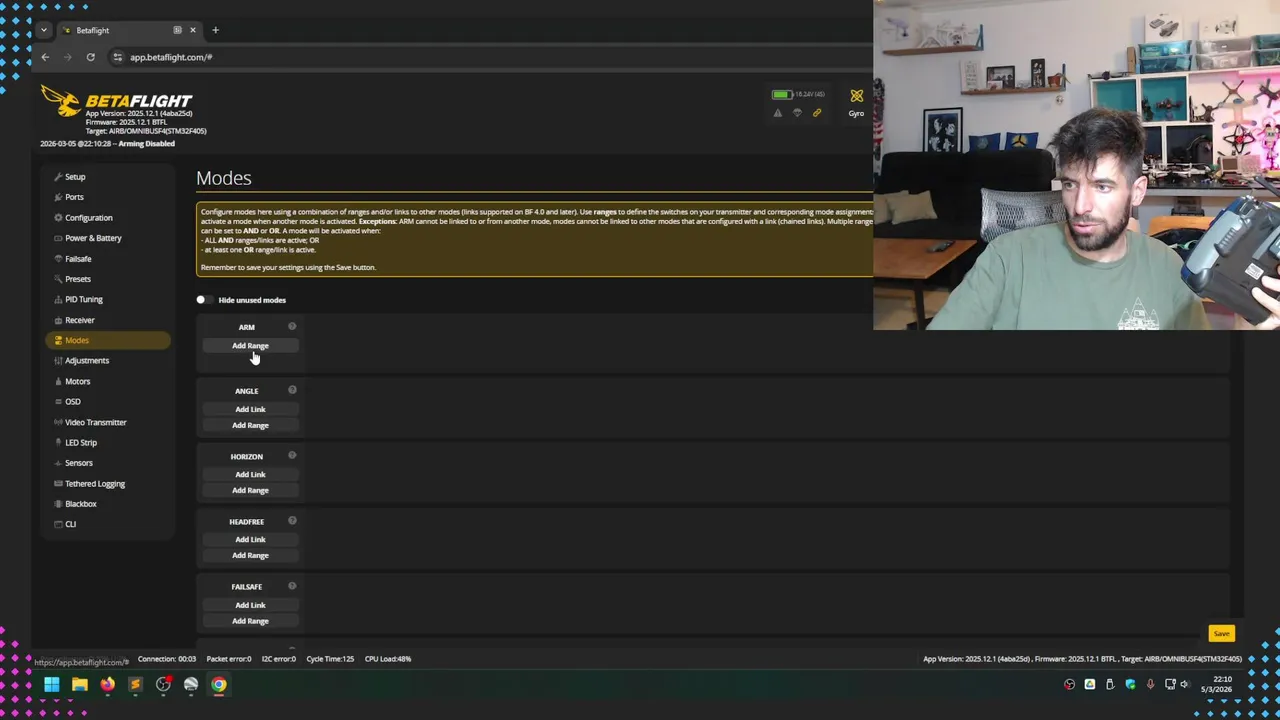
Task: Click 'Cycle Time:125' in status bar
Action: 330,659
